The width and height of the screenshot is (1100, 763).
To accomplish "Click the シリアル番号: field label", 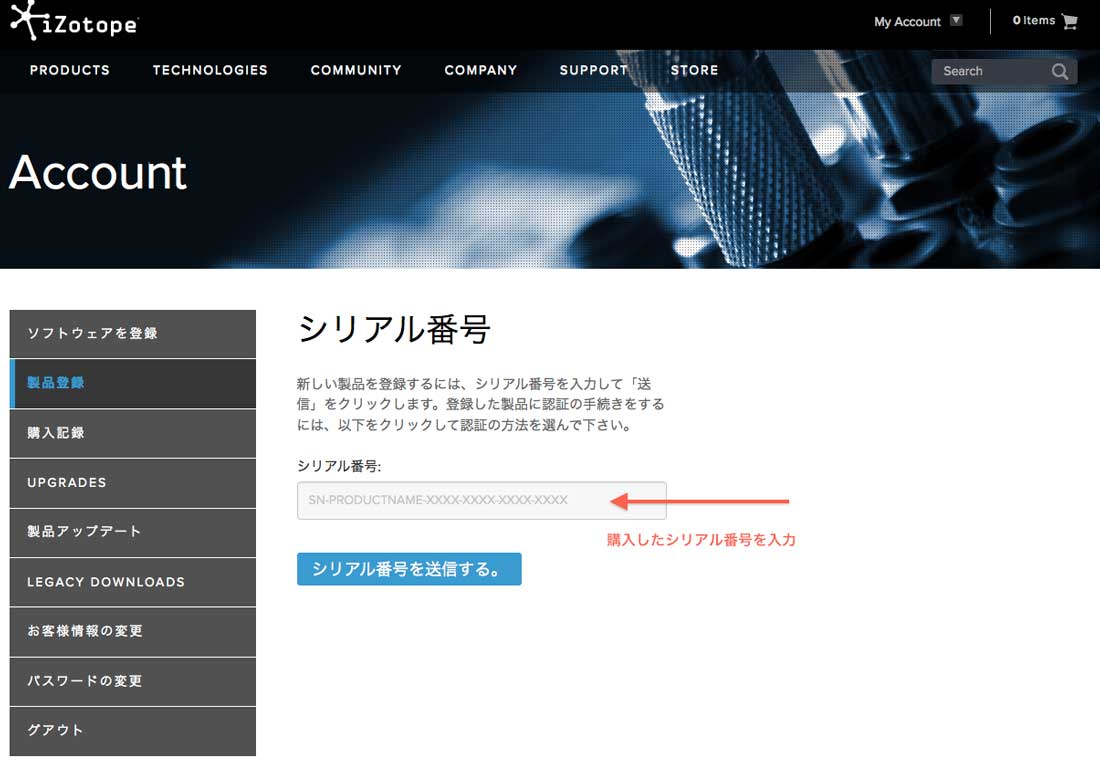I will (x=339, y=466).
